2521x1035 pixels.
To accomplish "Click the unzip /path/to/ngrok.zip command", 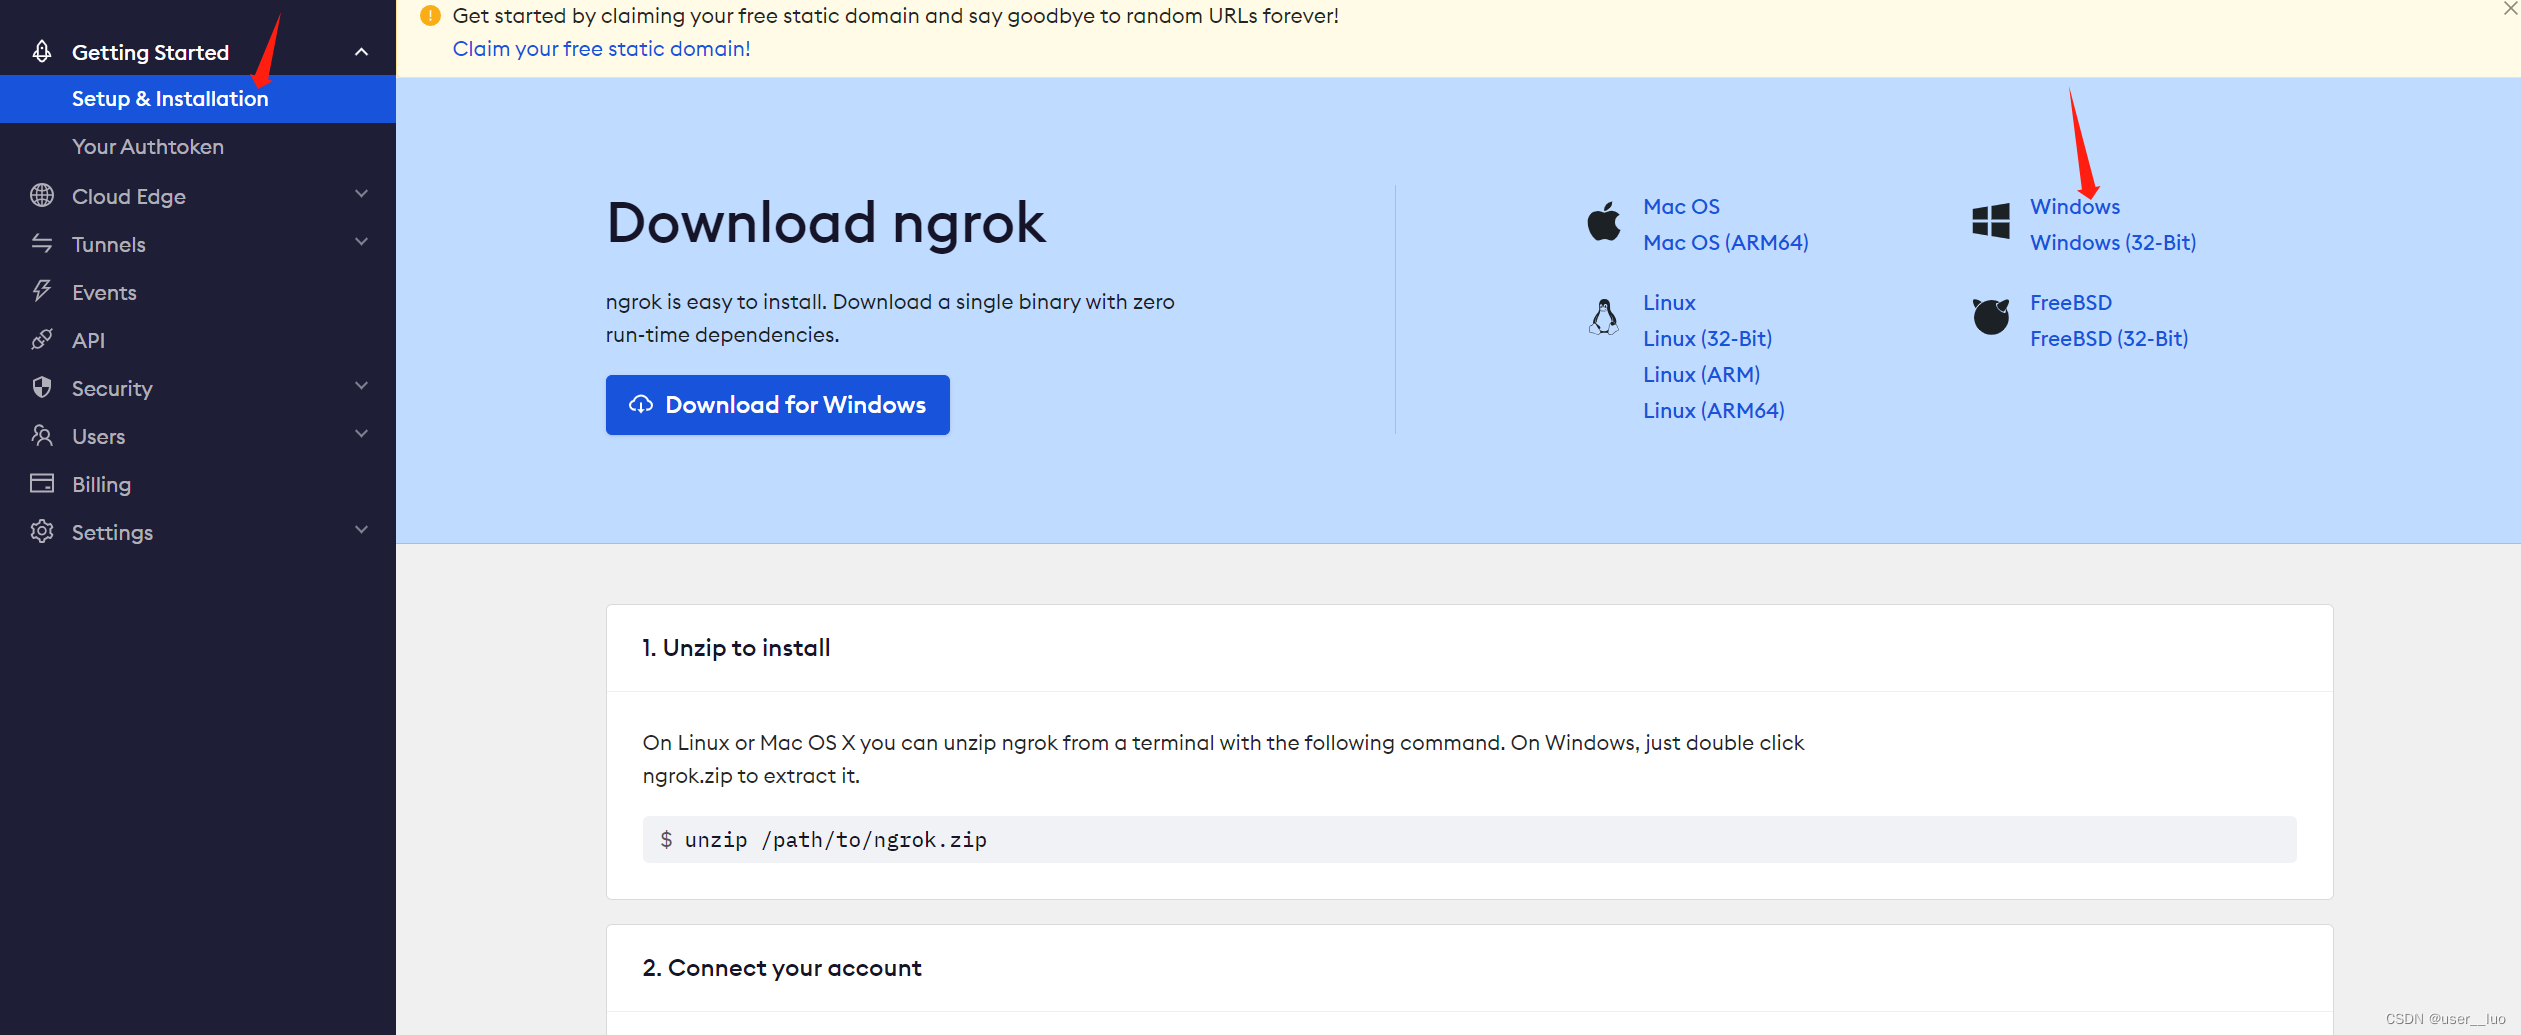I will coord(1469,840).
